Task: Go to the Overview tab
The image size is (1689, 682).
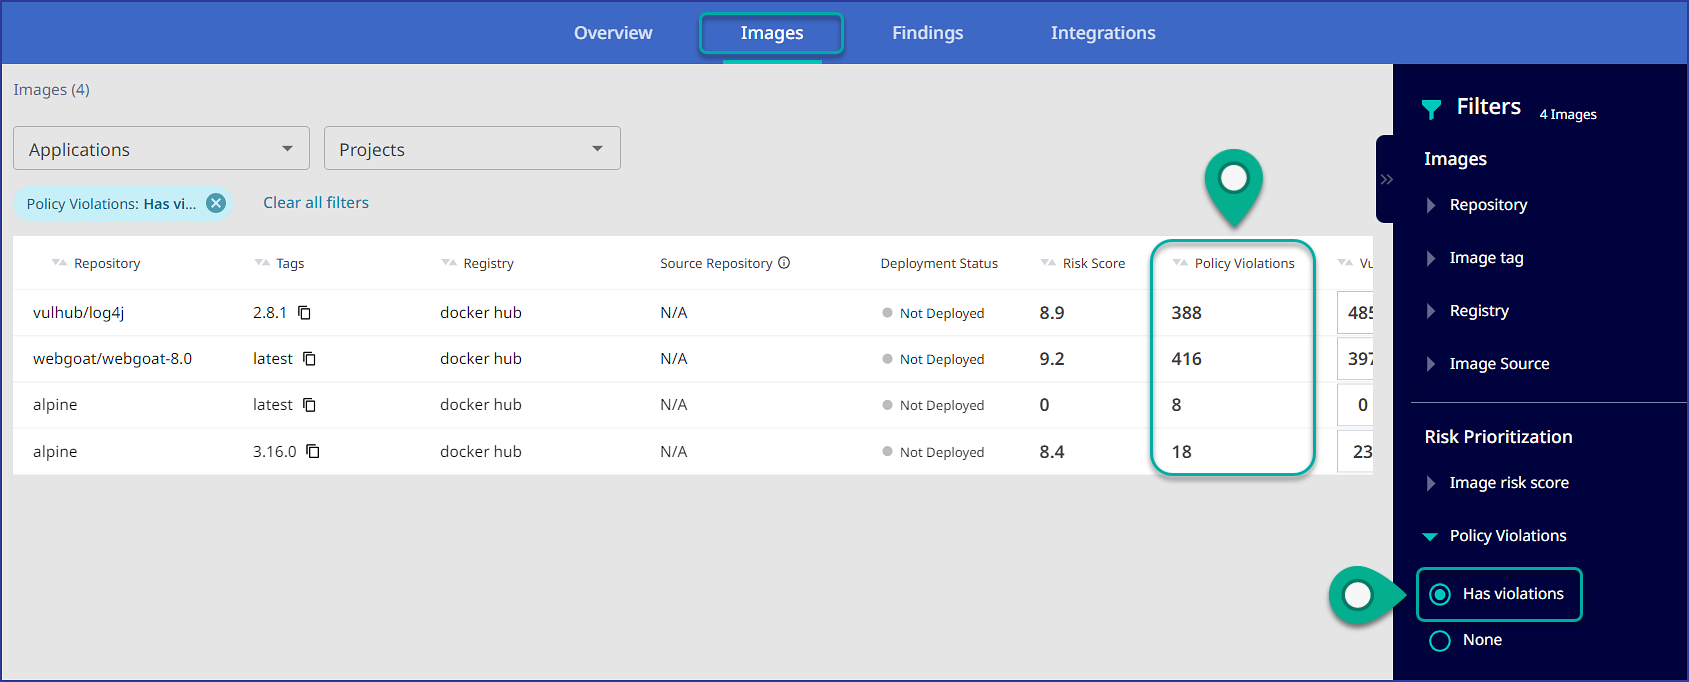Action: pos(613,33)
